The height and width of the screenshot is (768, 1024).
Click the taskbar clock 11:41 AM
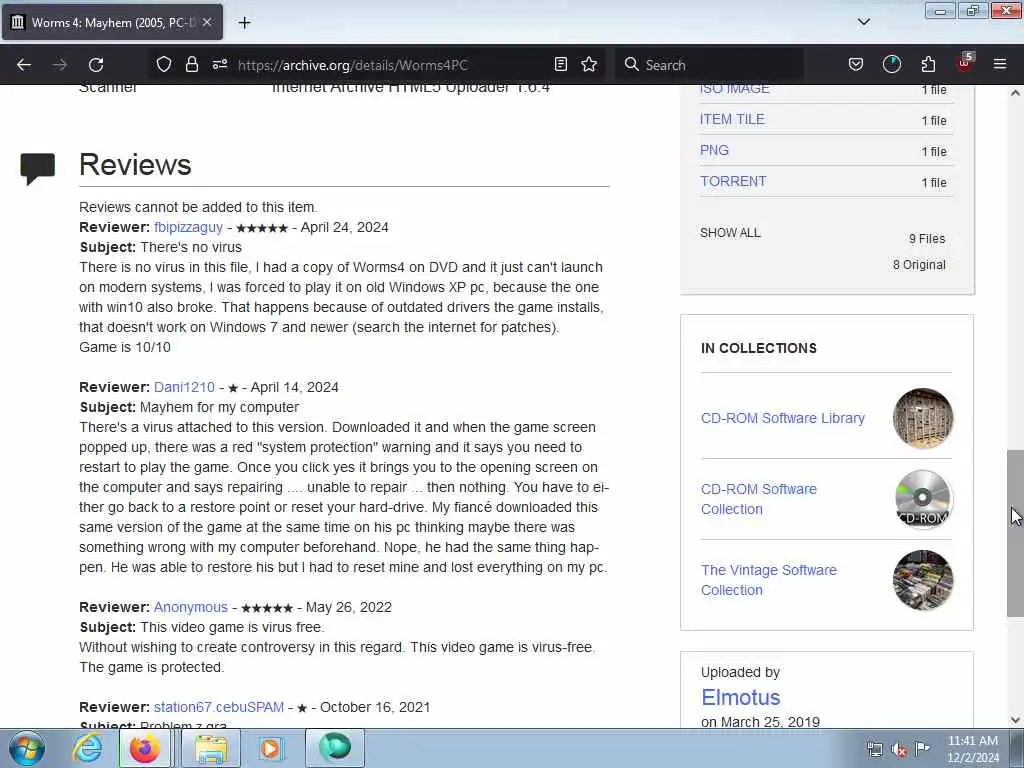pos(972,741)
